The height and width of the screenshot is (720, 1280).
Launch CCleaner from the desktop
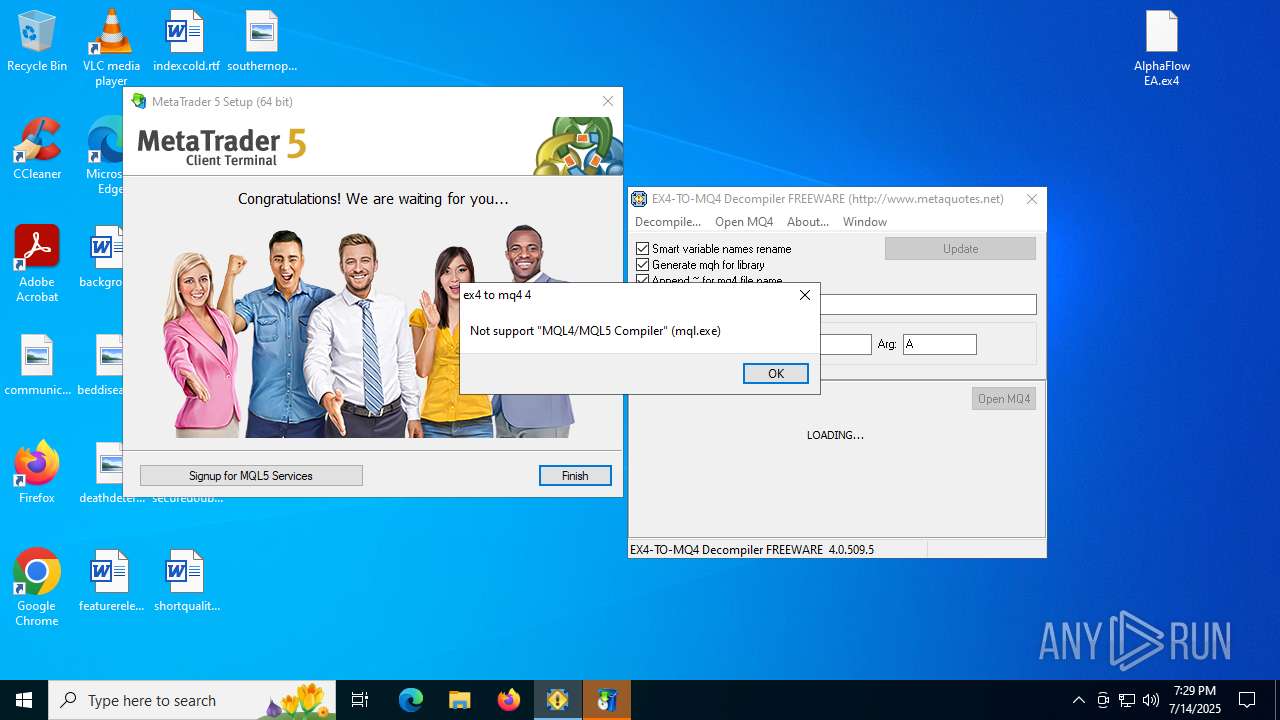click(x=37, y=149)
